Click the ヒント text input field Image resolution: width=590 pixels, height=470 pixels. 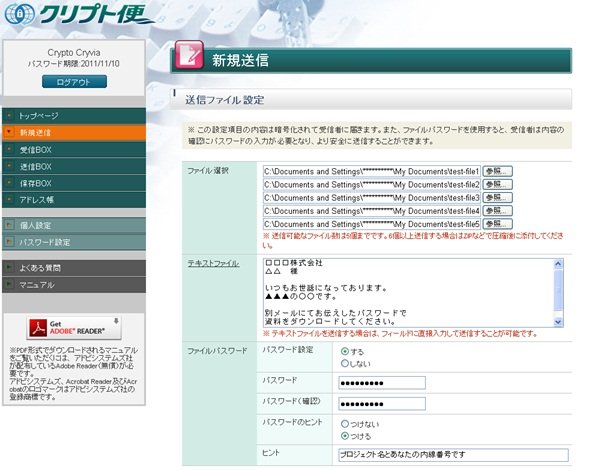tap(453, 455)
